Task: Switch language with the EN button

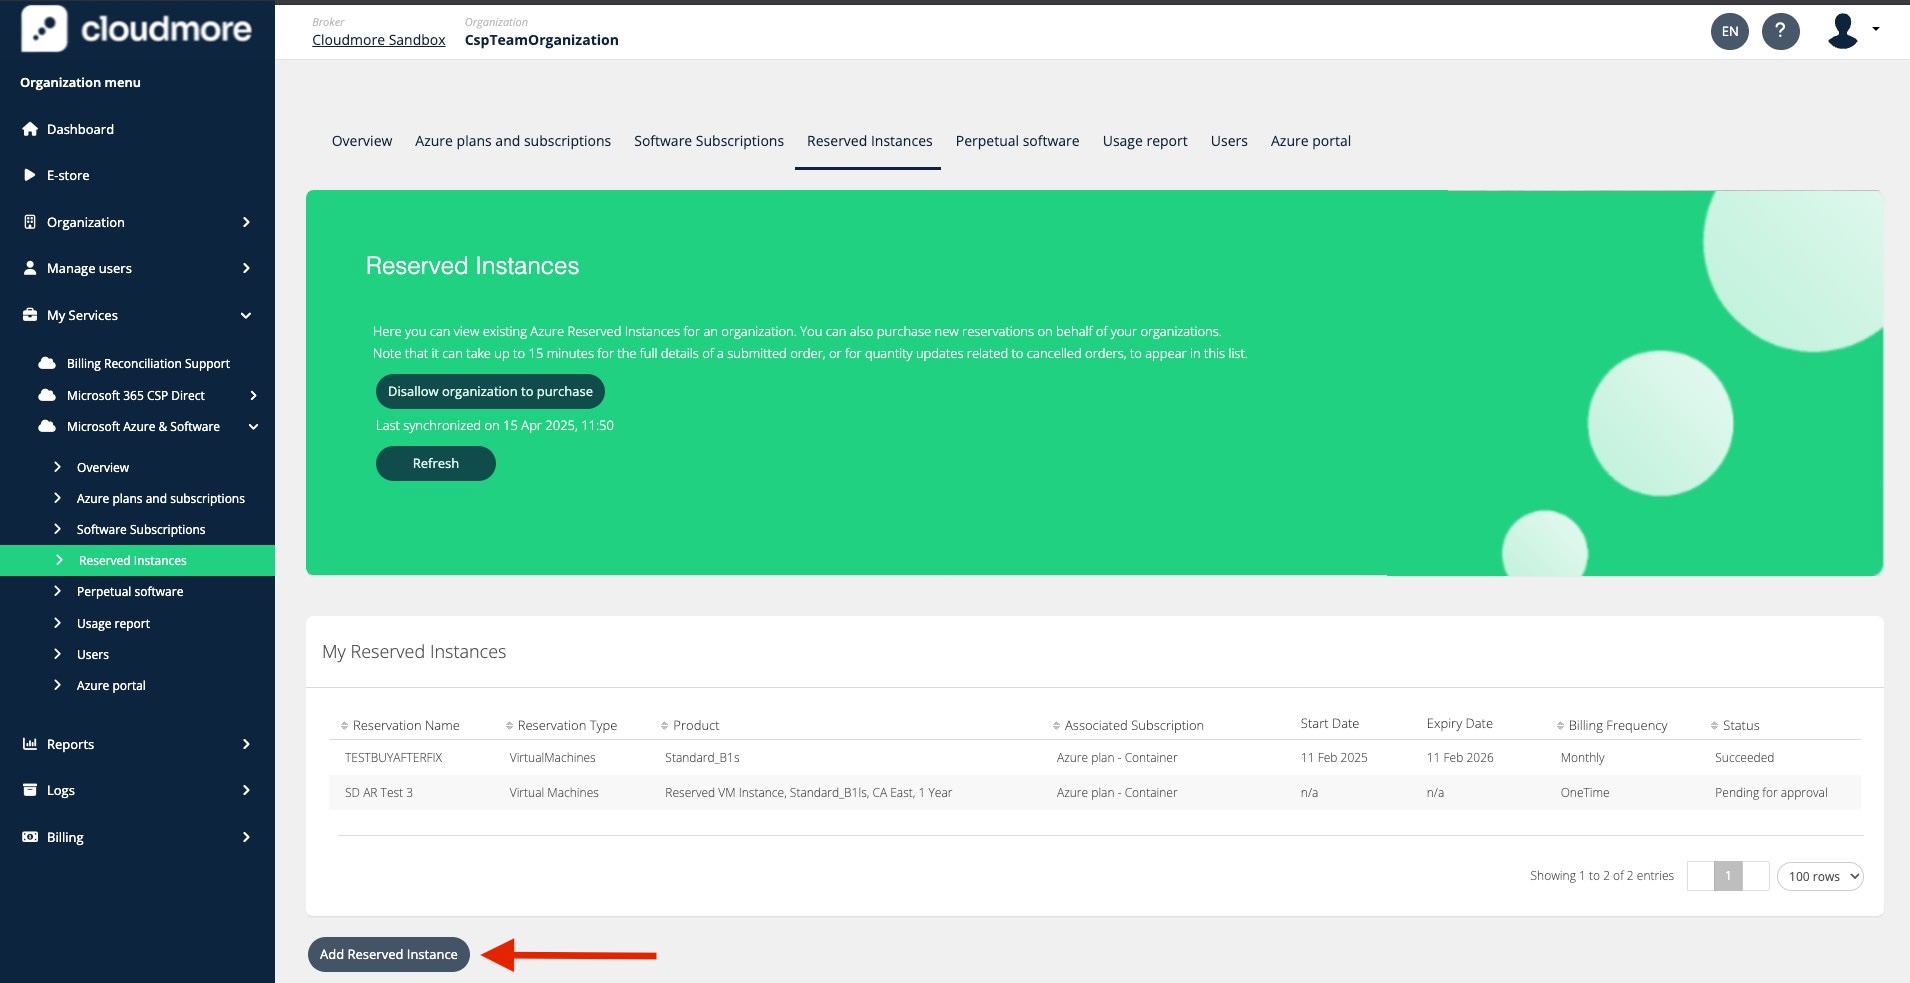Action: pyautogui.click(x=1729, y=31)
